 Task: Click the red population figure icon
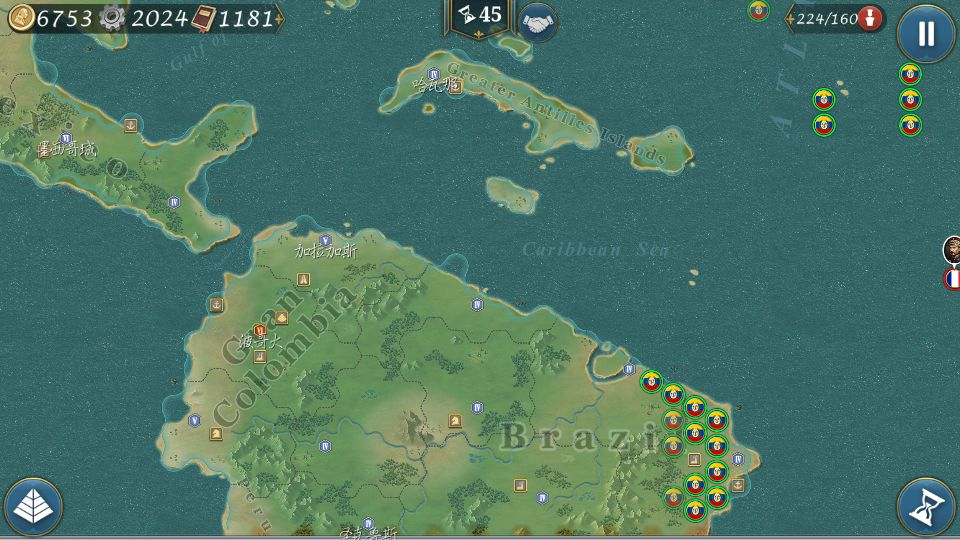coord(870,18)
